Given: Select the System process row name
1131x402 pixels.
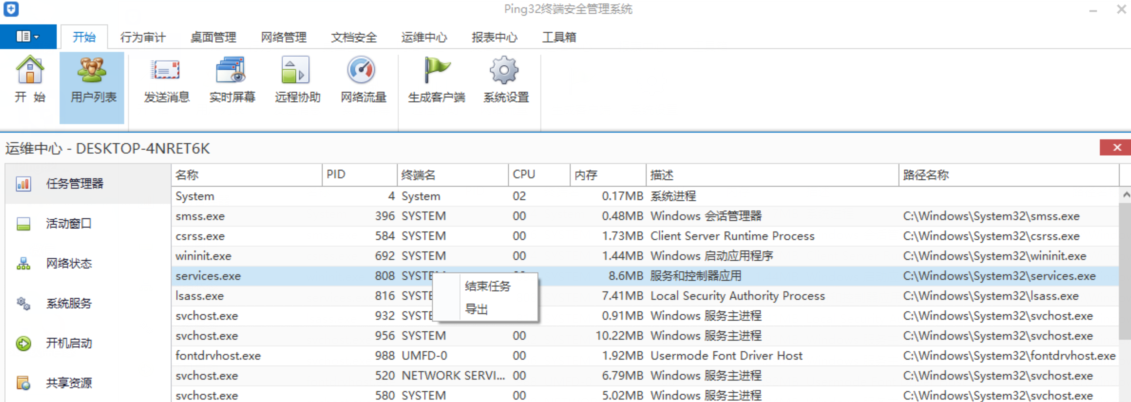Looking at the screenshot, I should (195, 196).
